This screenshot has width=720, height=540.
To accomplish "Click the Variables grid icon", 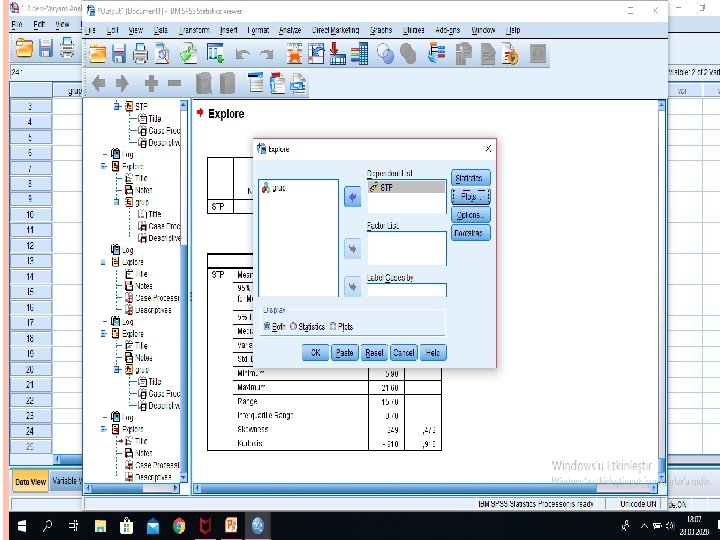I will (360, 53).
